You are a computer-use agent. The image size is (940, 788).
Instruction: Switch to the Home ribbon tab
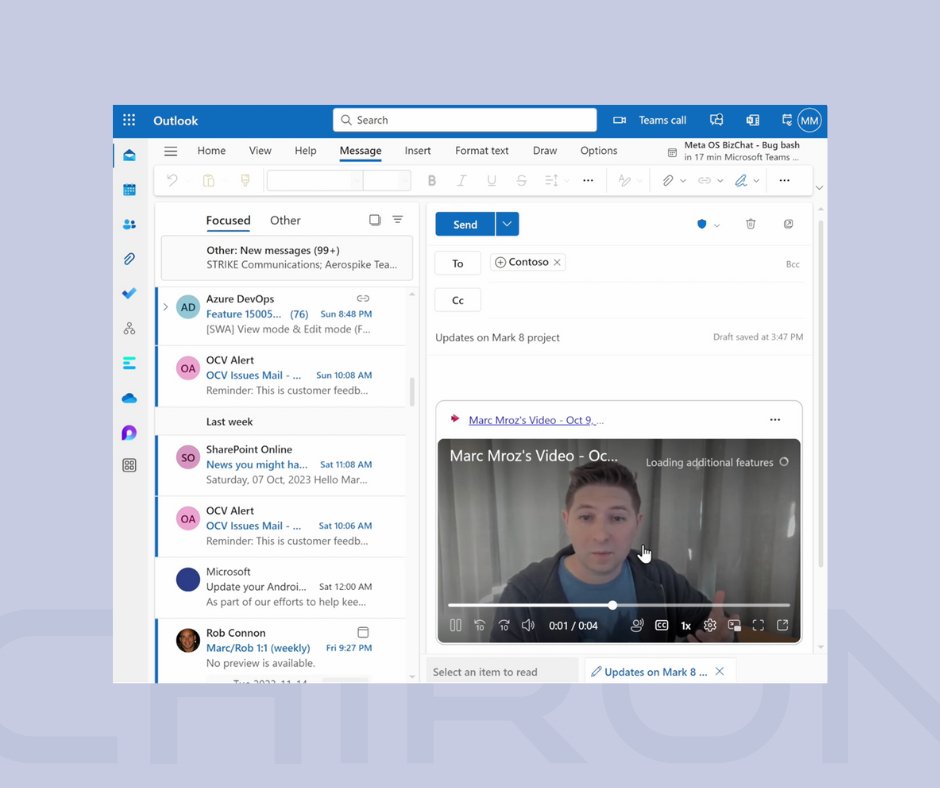click(212, 151)
